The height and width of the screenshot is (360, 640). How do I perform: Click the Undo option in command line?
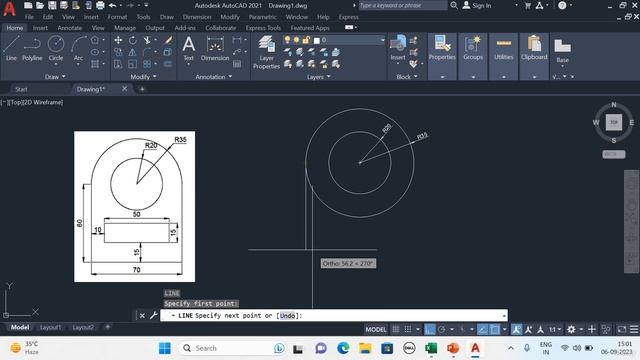(287, 316)
